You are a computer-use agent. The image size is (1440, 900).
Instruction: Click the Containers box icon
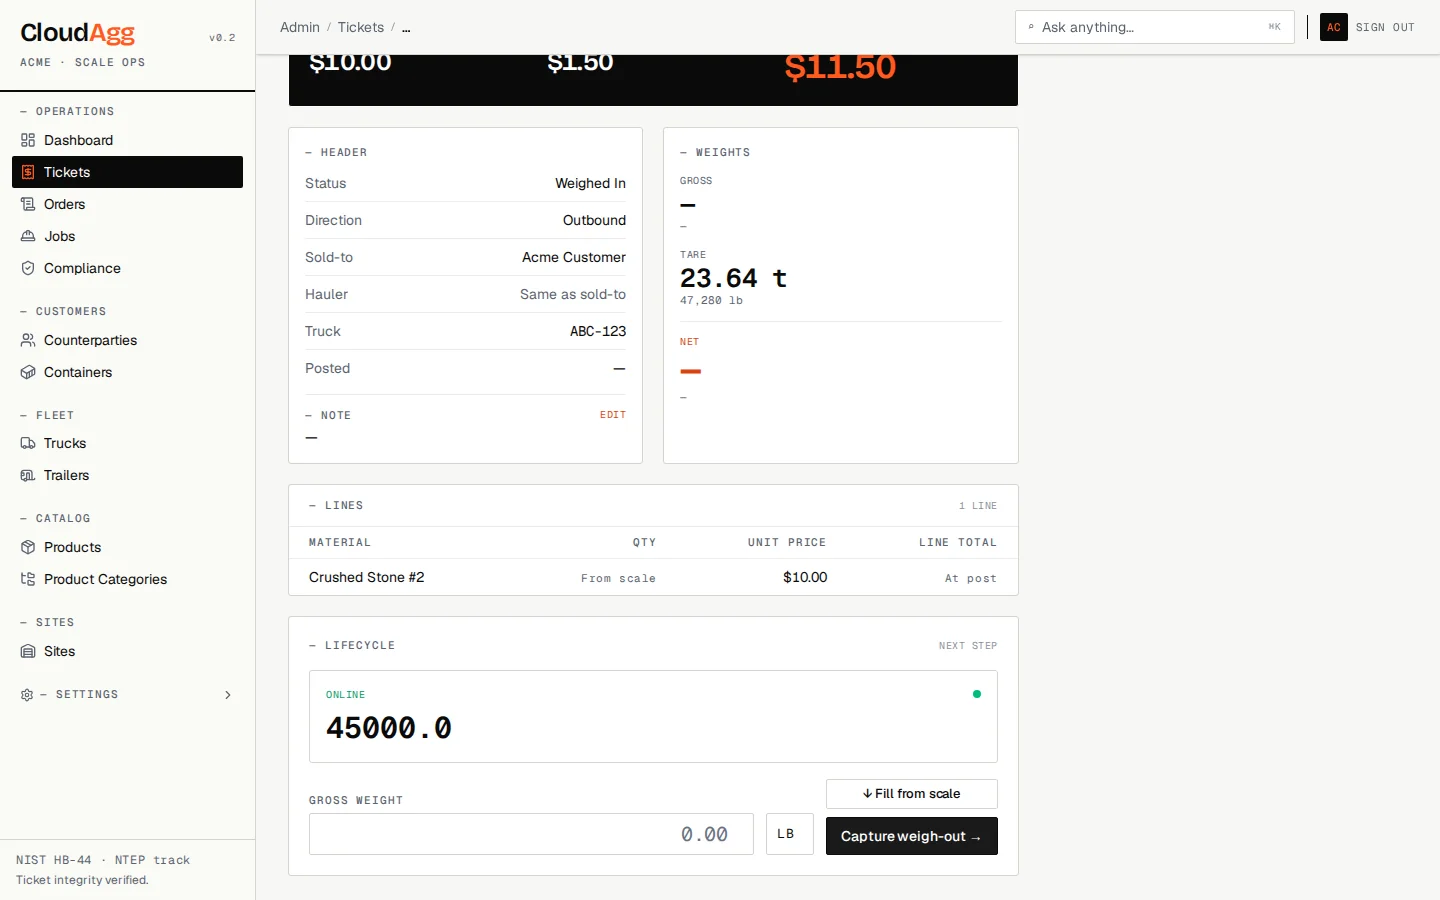(x=28, y=372)
